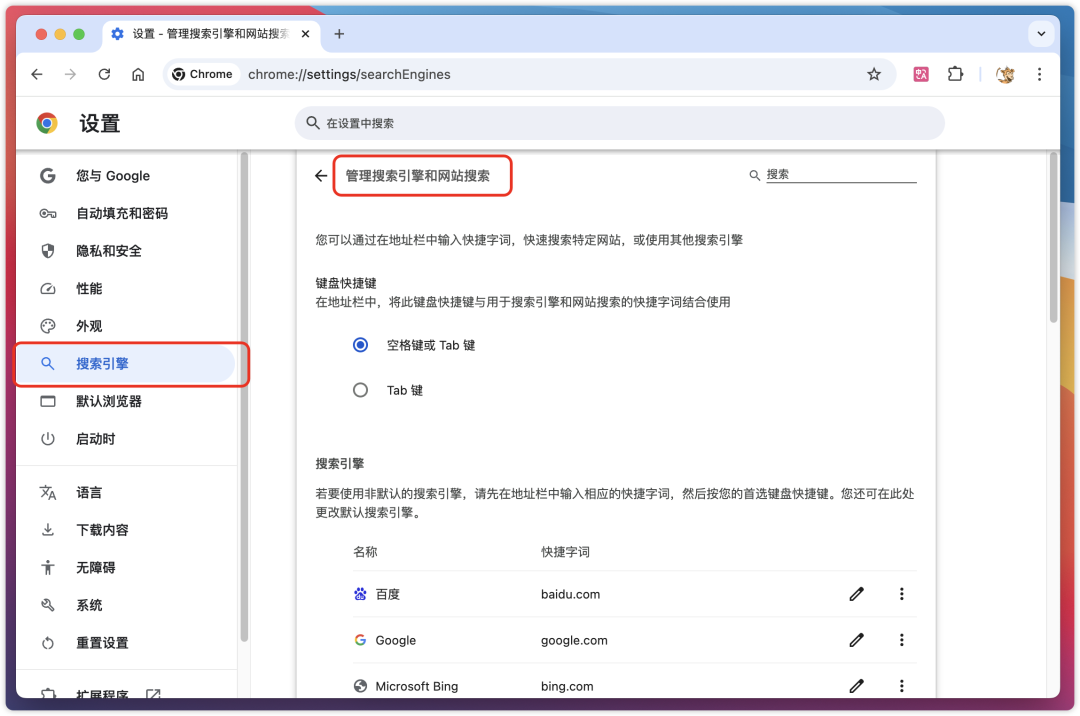Open the translate extension icon
Screen dimensions: 1080x716
click(x=921, y=74)
